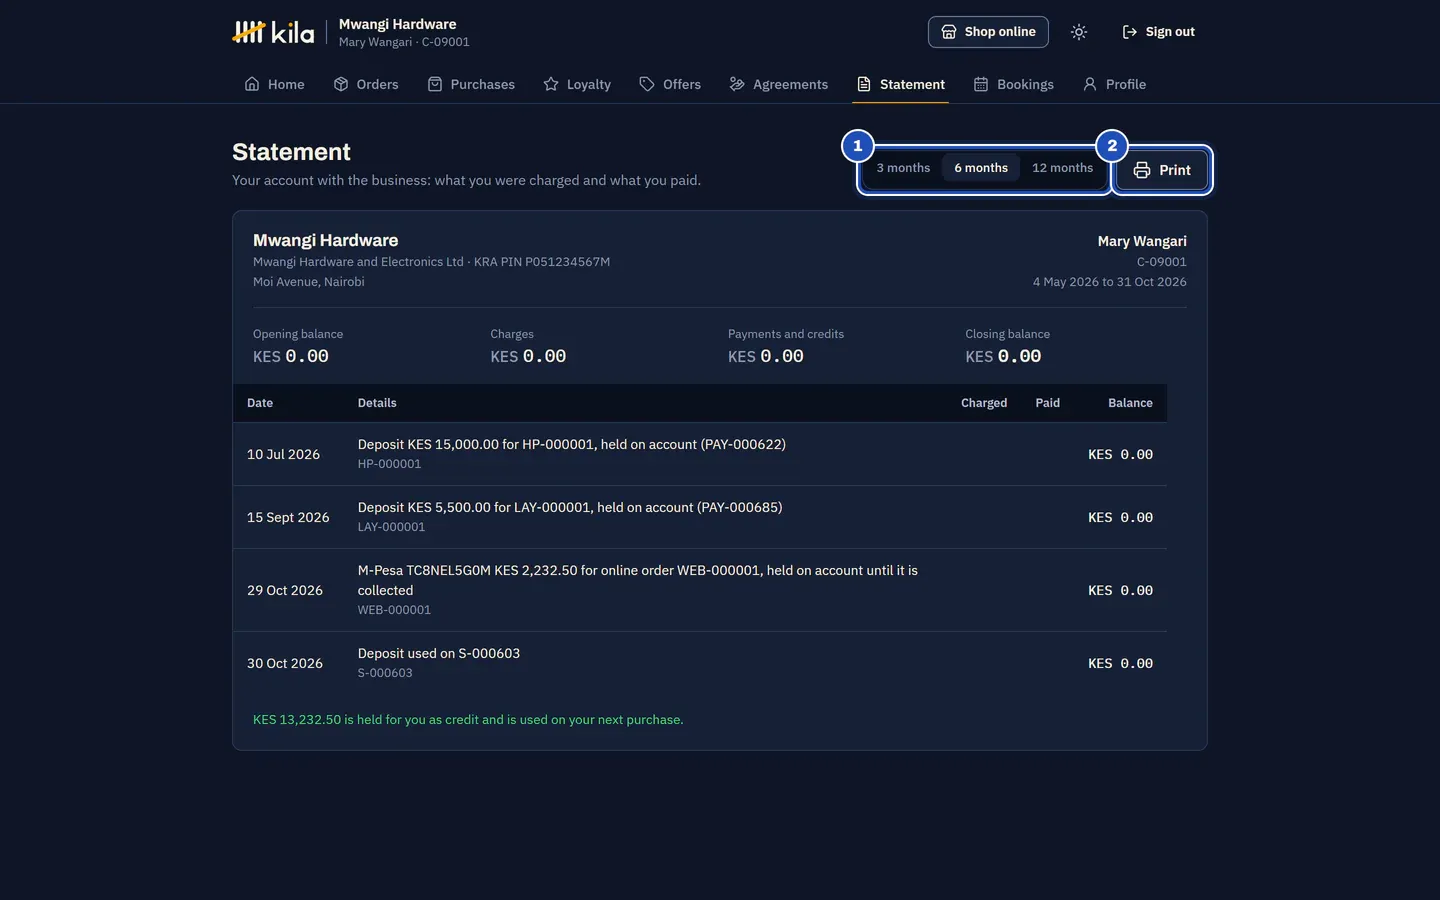Switch to the 12 months period
The height and width of the screenshot is (900, 1440).
click(x=1062, y=168)
